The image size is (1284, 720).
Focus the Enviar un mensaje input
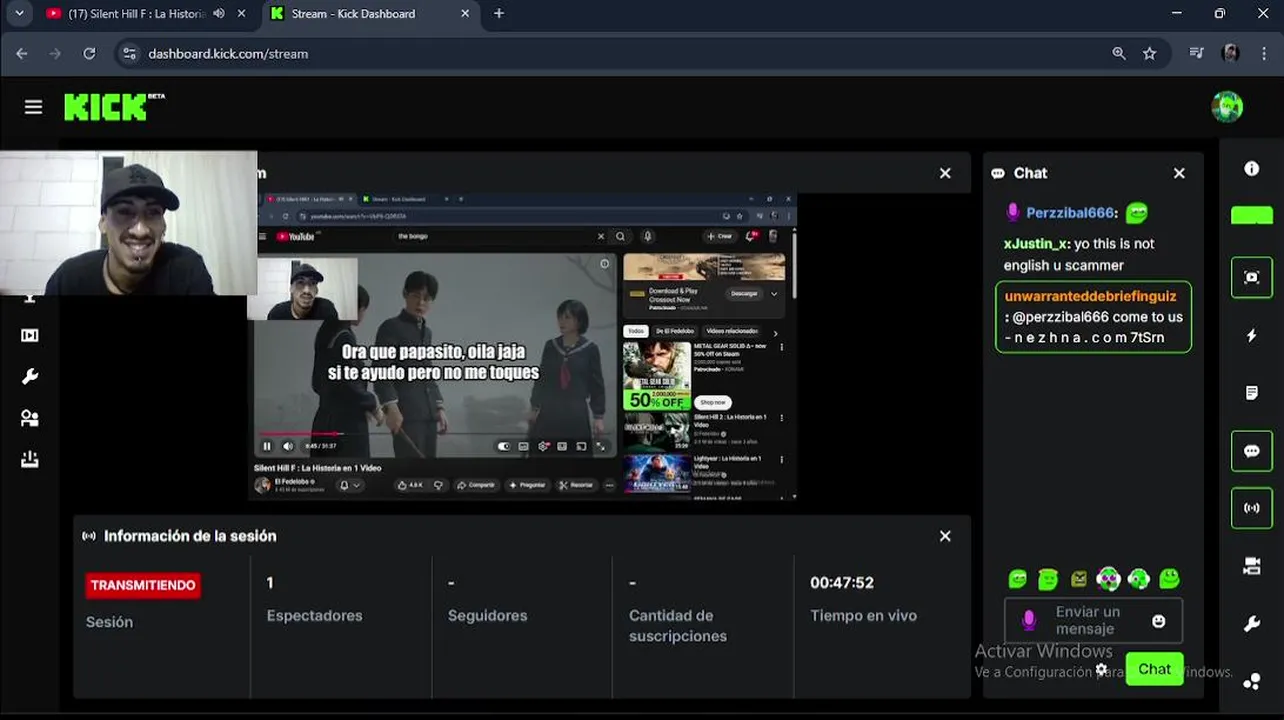coord(1093,620)
